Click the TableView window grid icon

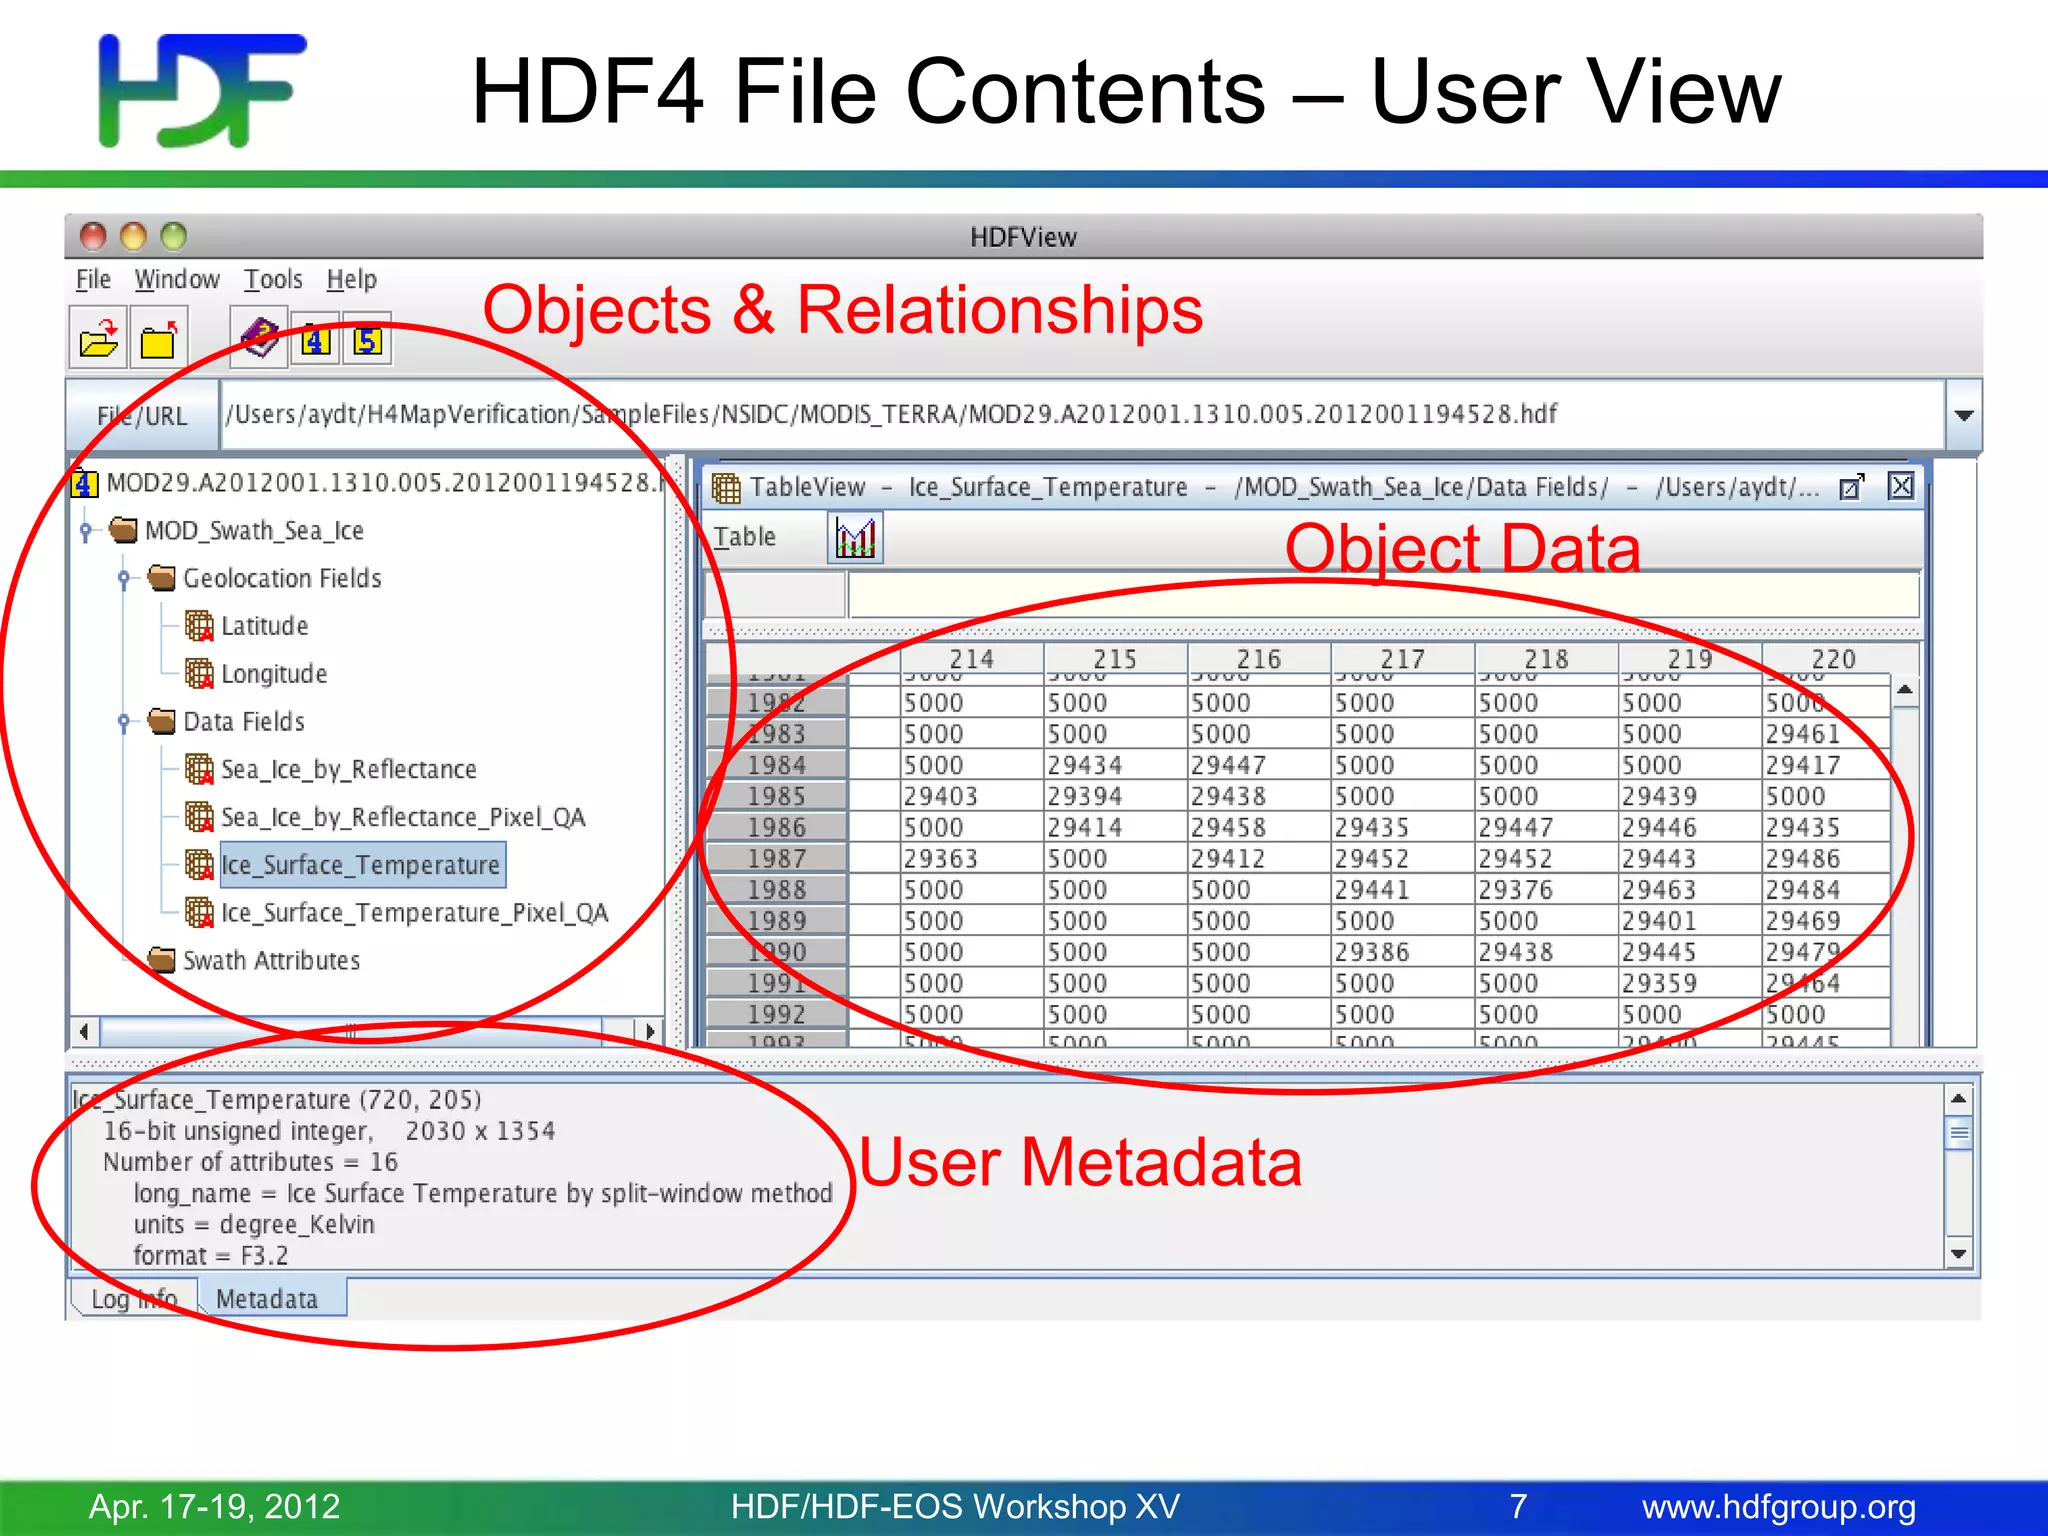pos(726,488)
